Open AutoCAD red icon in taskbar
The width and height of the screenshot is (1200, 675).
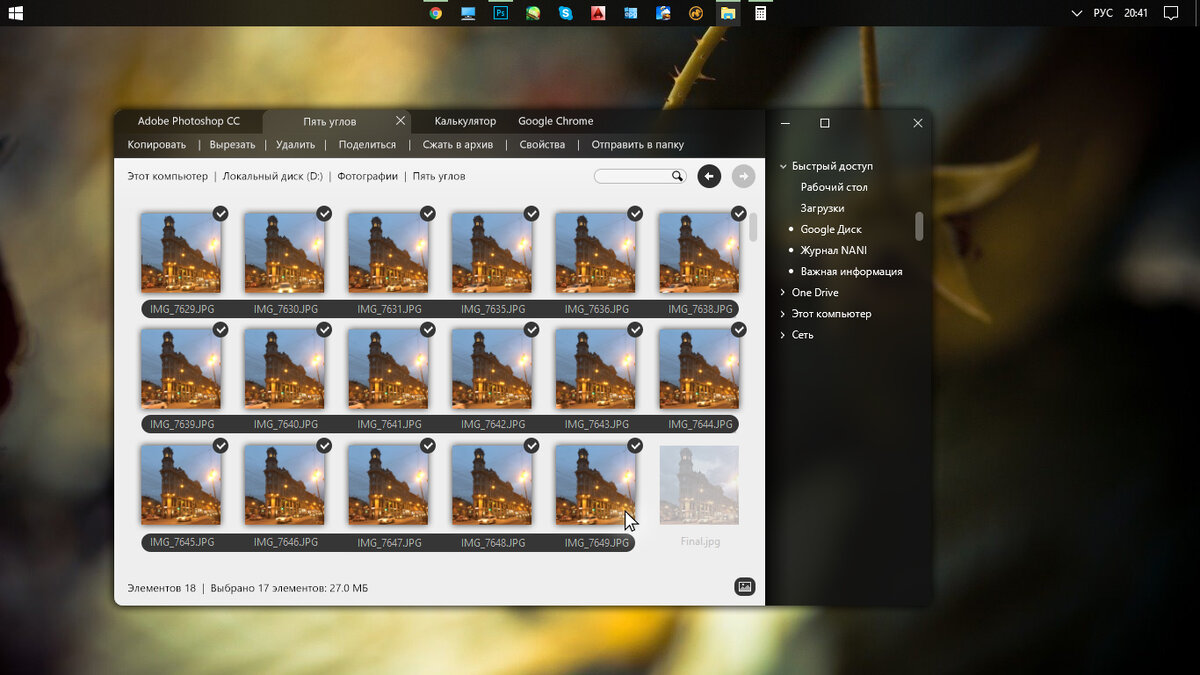pyautogui.click(x=598, y=13)
